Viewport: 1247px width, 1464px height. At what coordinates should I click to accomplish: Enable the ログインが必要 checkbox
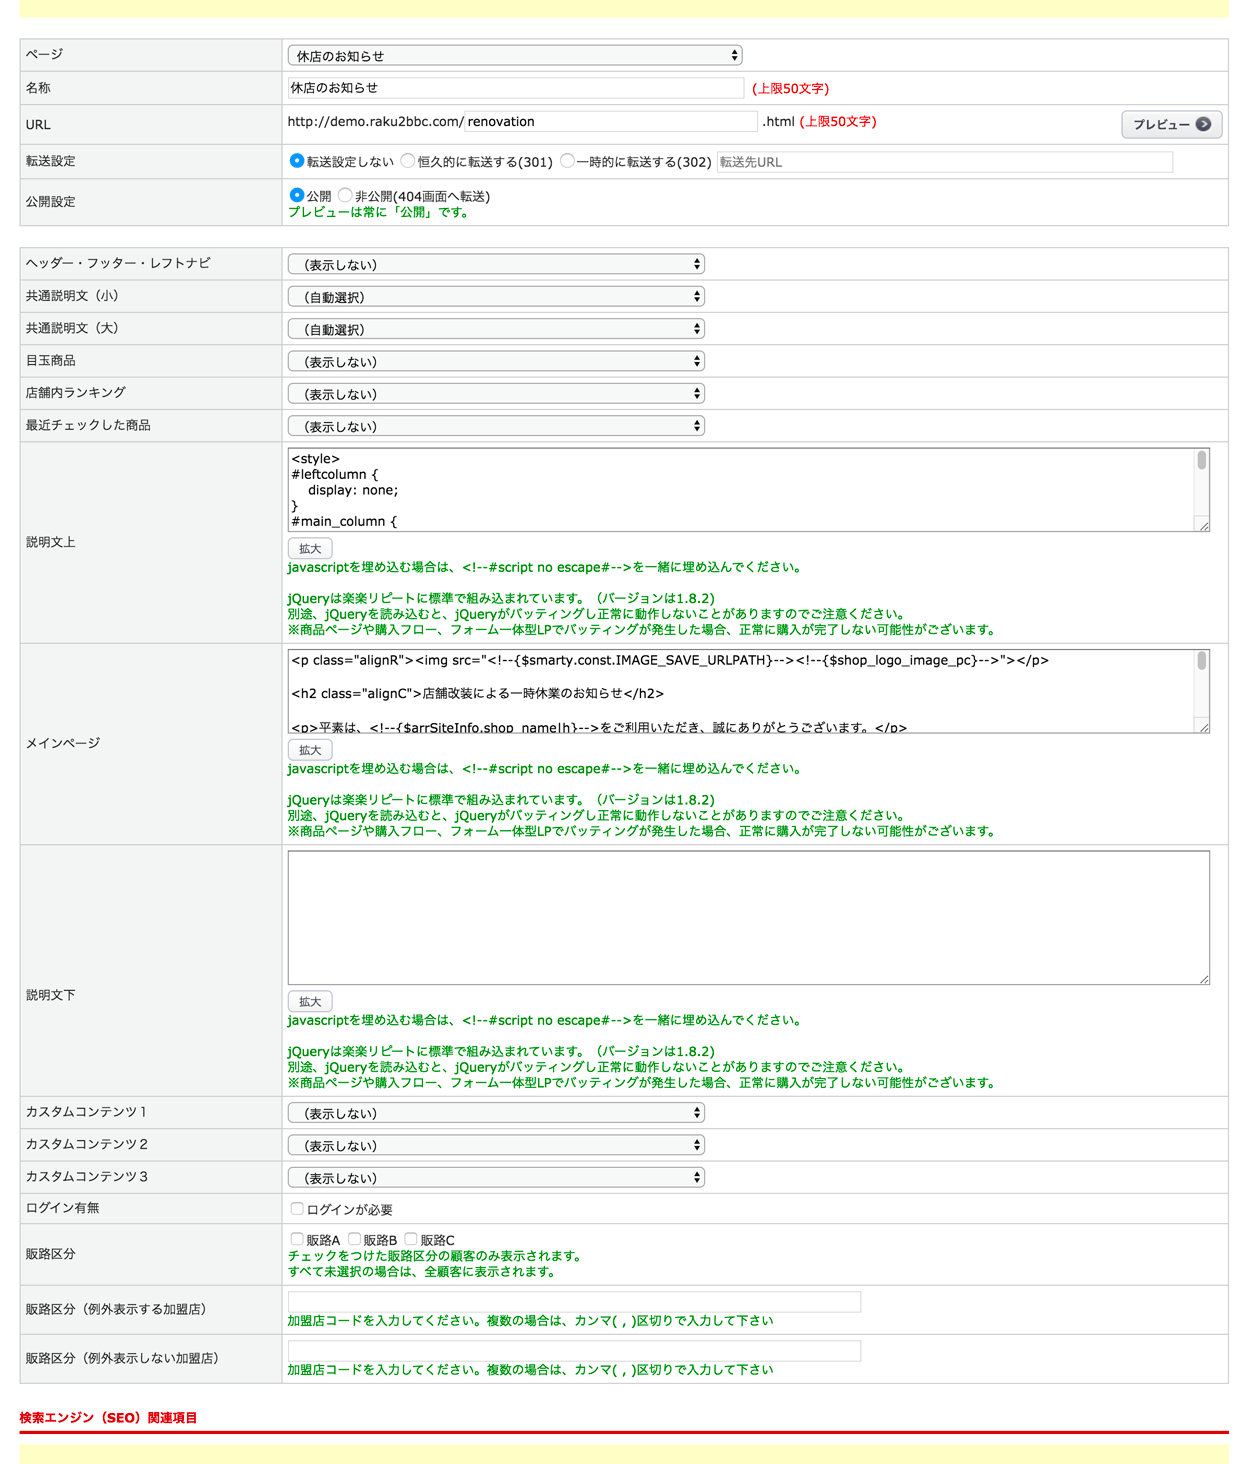tap(297, 1209)
